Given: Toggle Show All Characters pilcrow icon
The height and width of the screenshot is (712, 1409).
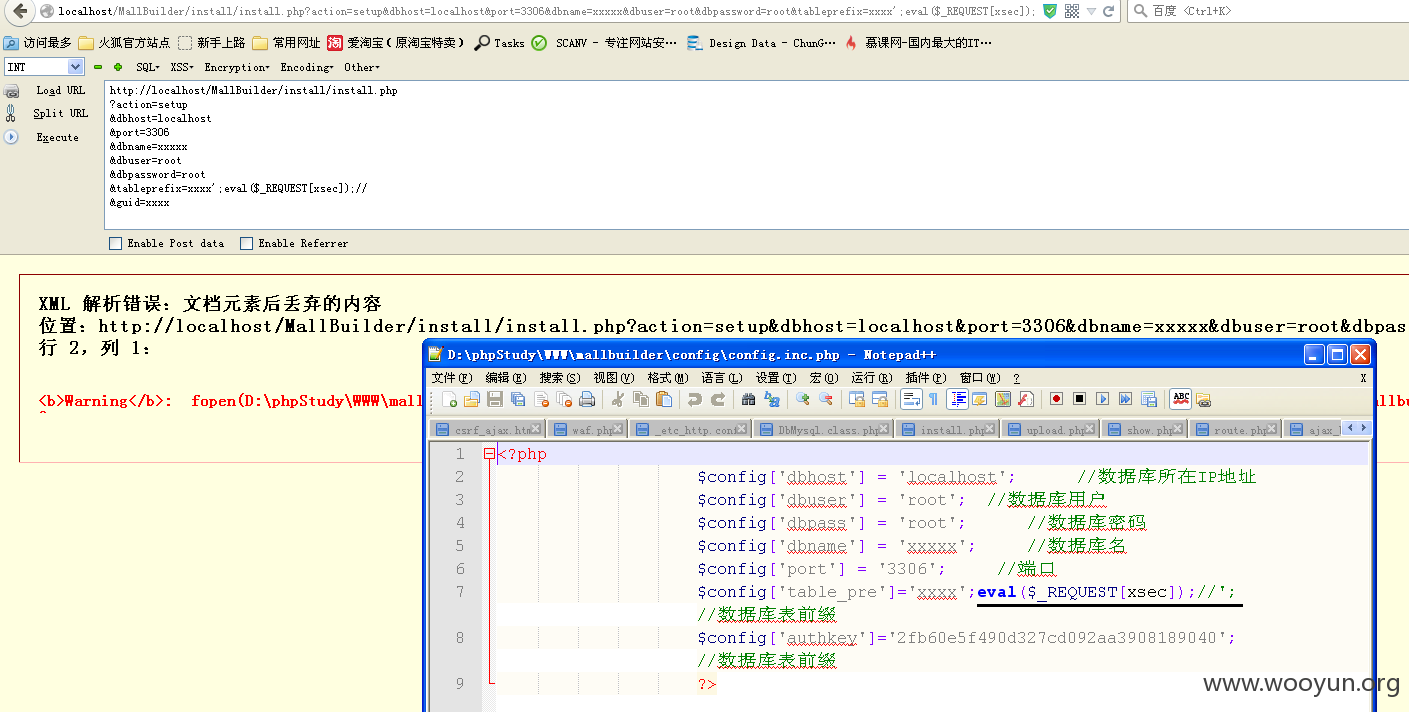Looking at the screenshot, I should click(x=934, y=399).
